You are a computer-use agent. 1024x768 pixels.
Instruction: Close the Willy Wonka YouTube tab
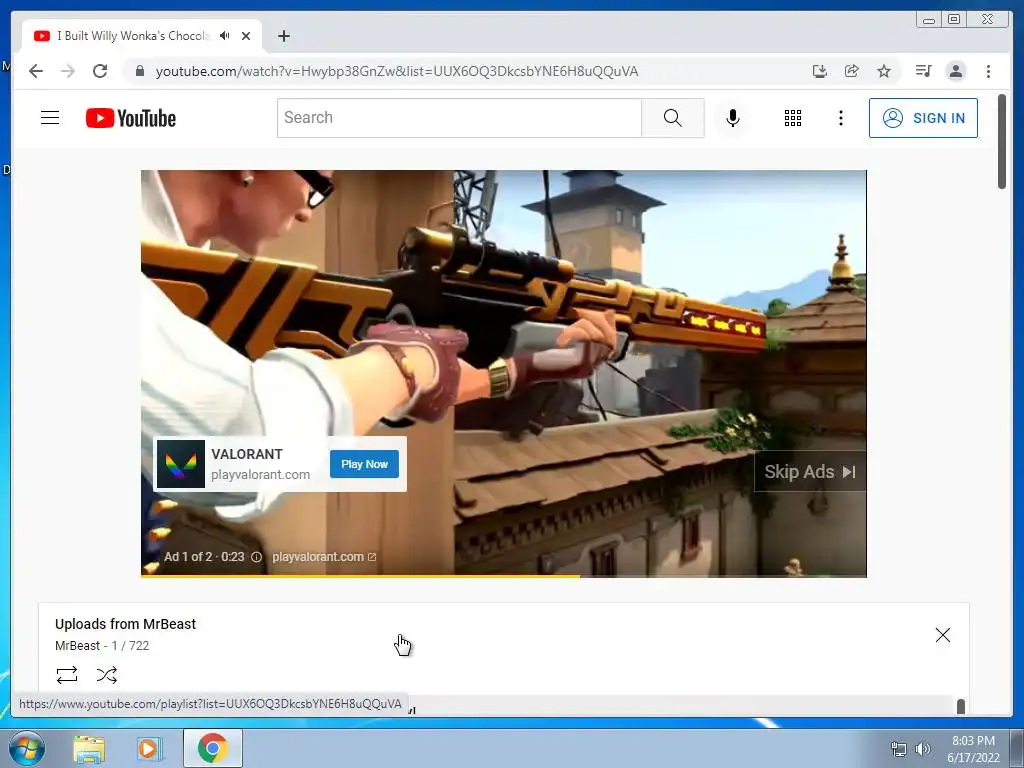pos(246,36)
